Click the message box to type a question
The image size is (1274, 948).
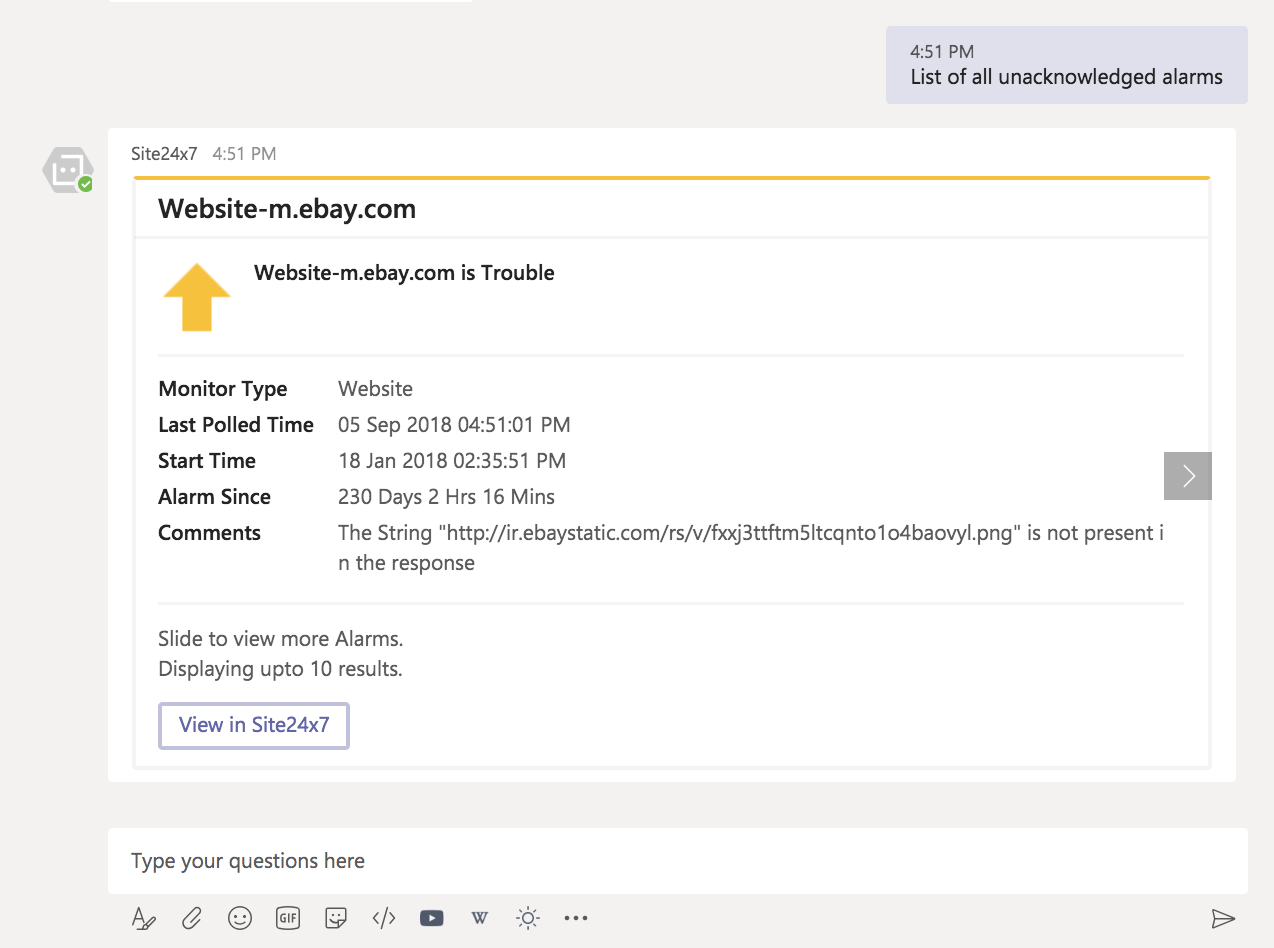click(x=677, y=861)
